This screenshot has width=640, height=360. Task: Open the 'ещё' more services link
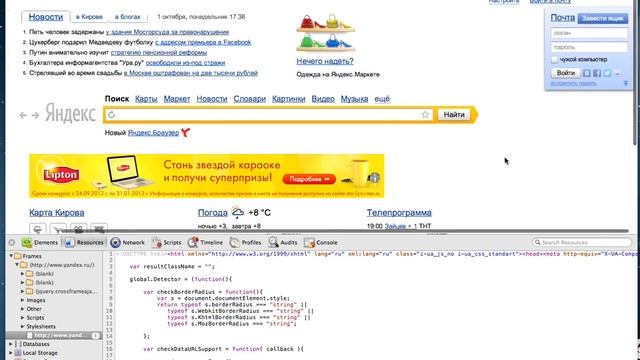382,99
